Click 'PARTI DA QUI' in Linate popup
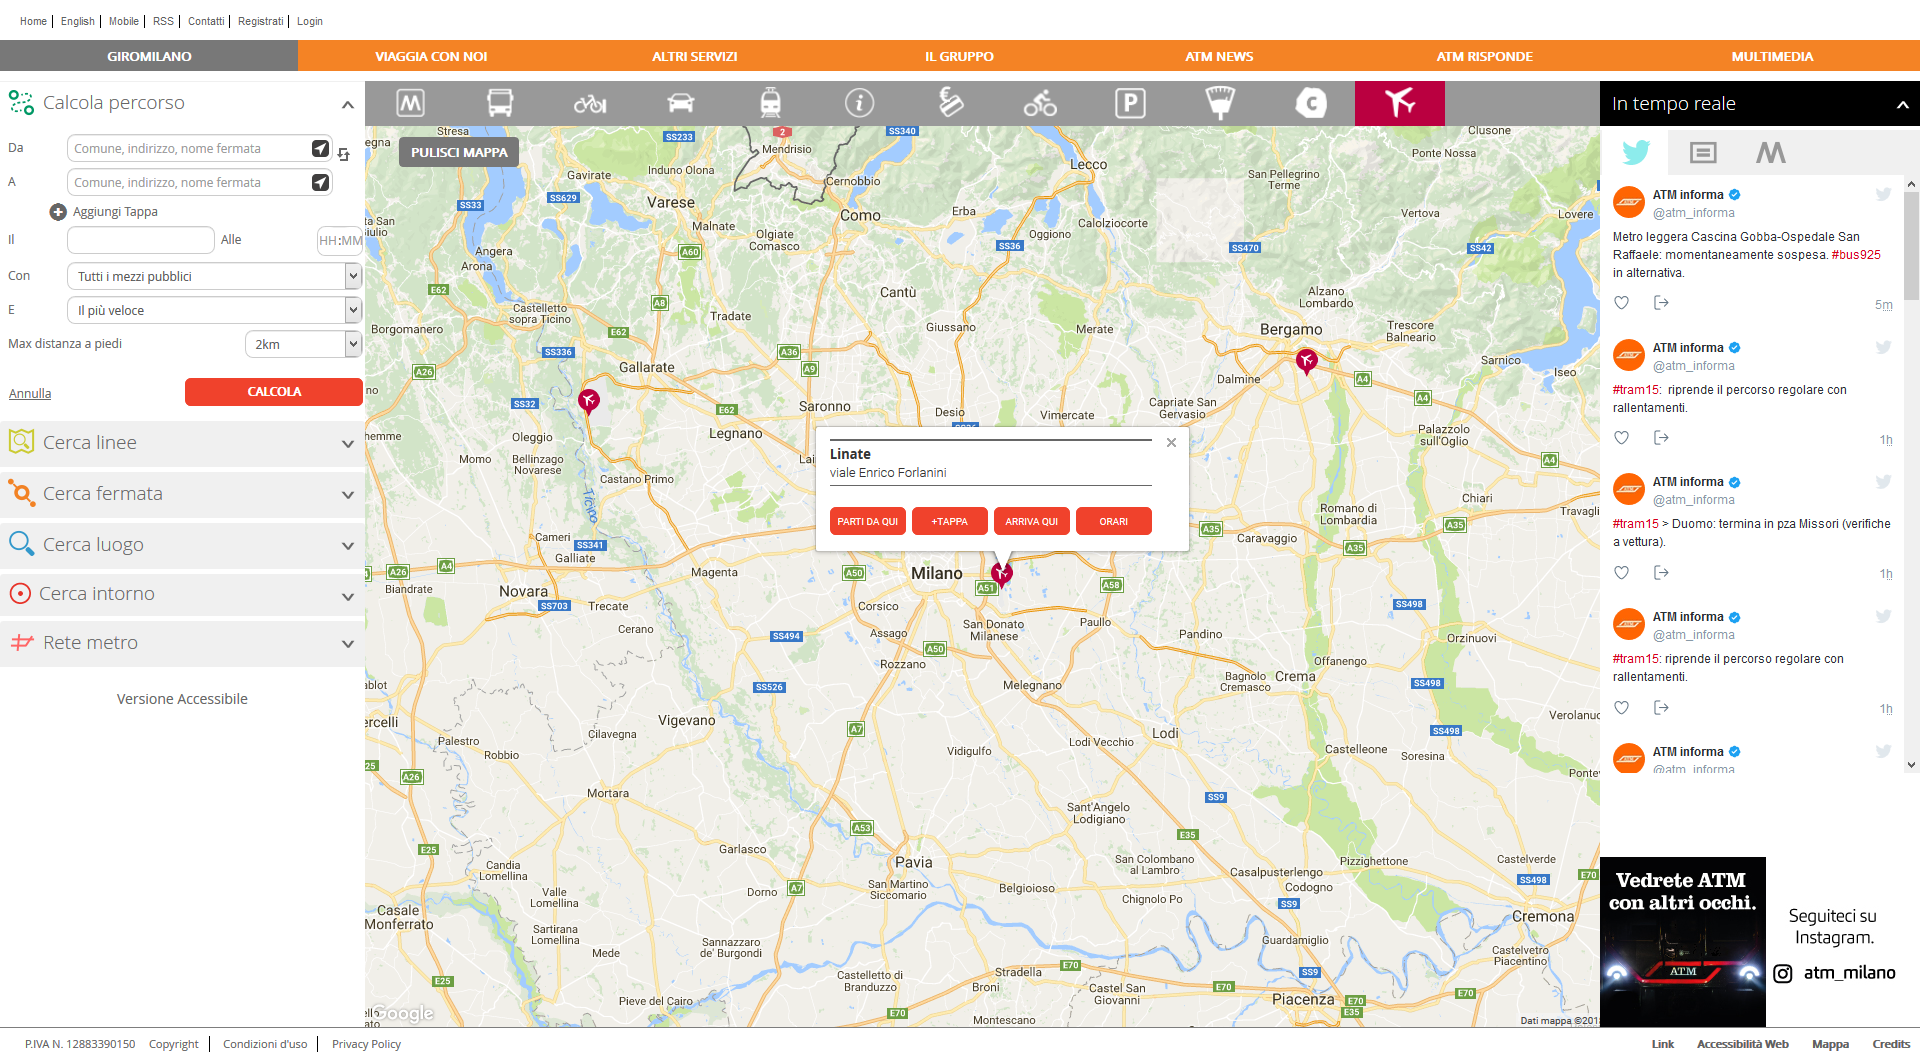 (867, 521)
